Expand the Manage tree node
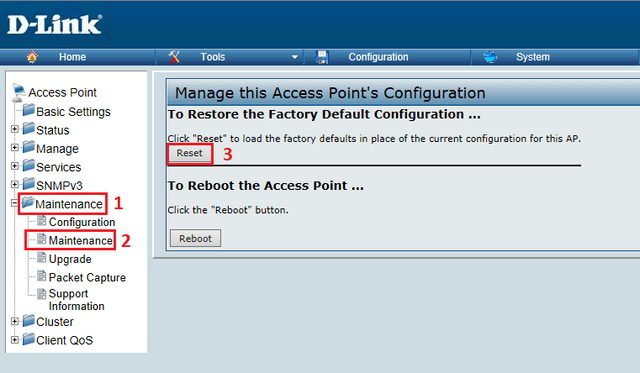This screenshot has height=373, width=640. coord(15,148)
